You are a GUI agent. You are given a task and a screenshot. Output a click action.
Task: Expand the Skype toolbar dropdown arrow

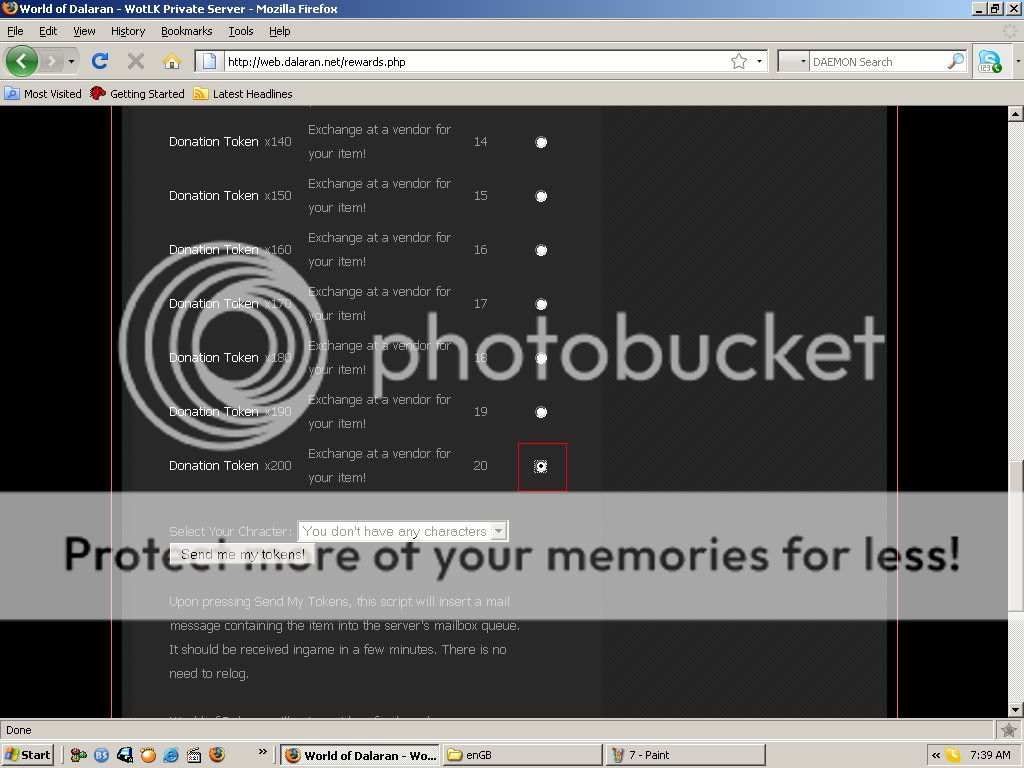pos(1017,61)
